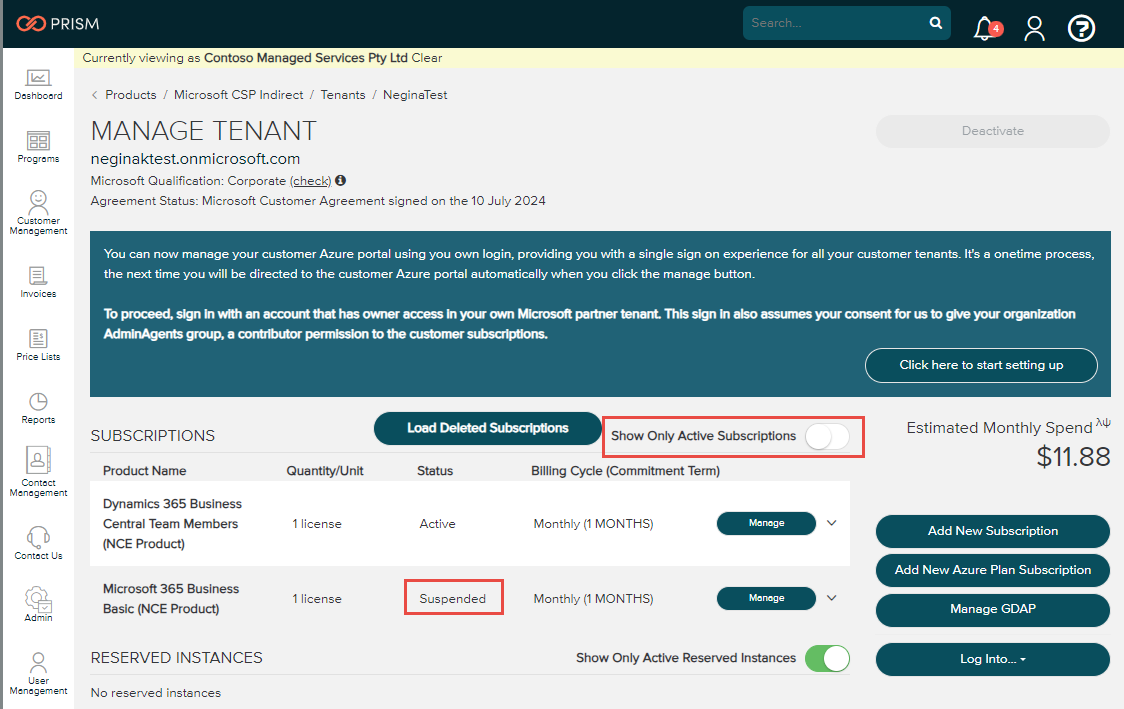Open notifications bell
Screen dimensions: 1124x709
pyautogui.click(x=986, y=29)
